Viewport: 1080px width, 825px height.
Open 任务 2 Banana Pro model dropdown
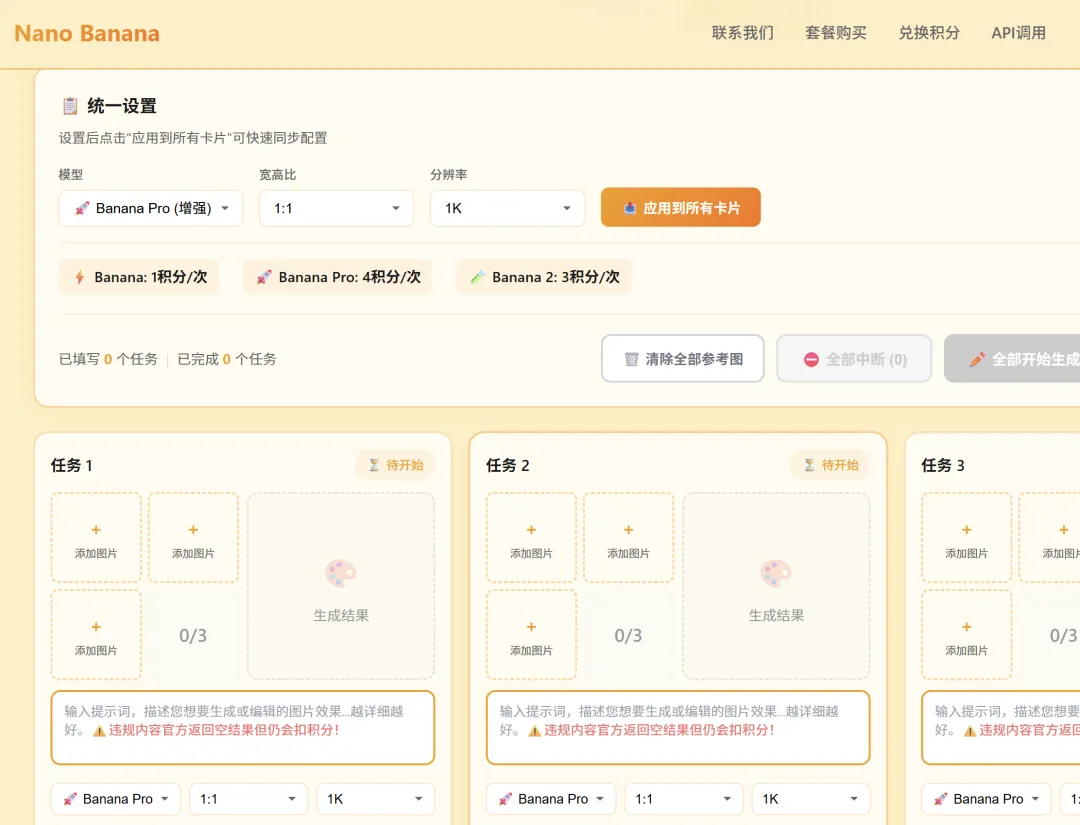click(x=551, y=799)
